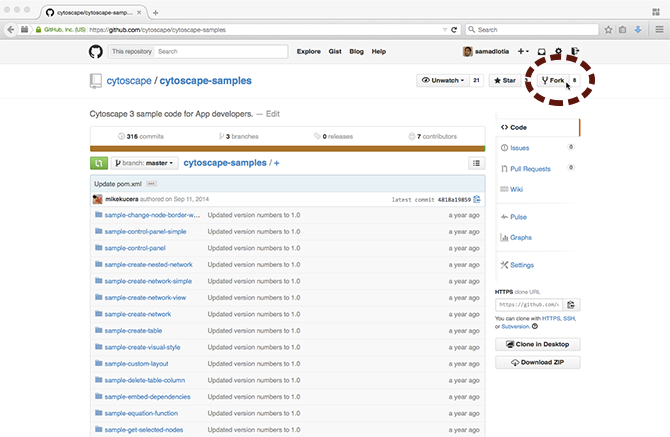The width and height of the screenshot is (670, 437).
Task: Click the browser Search field
Action: 532,29
